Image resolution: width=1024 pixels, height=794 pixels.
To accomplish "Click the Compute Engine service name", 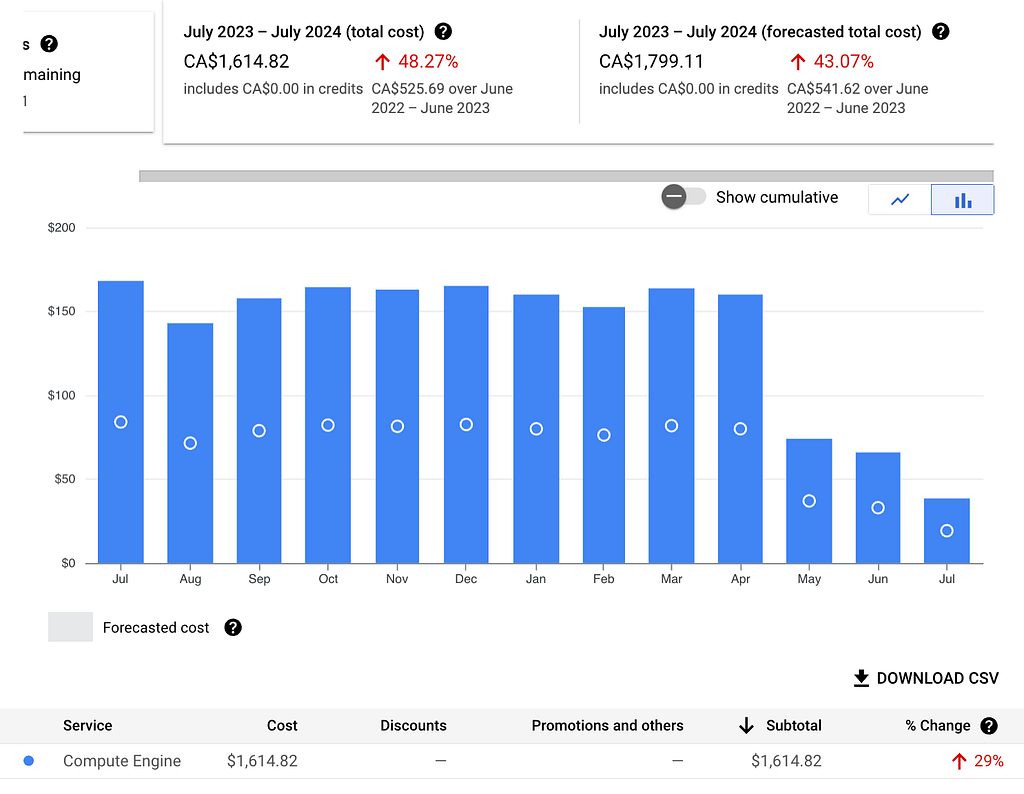I will [x=121, y=761].
